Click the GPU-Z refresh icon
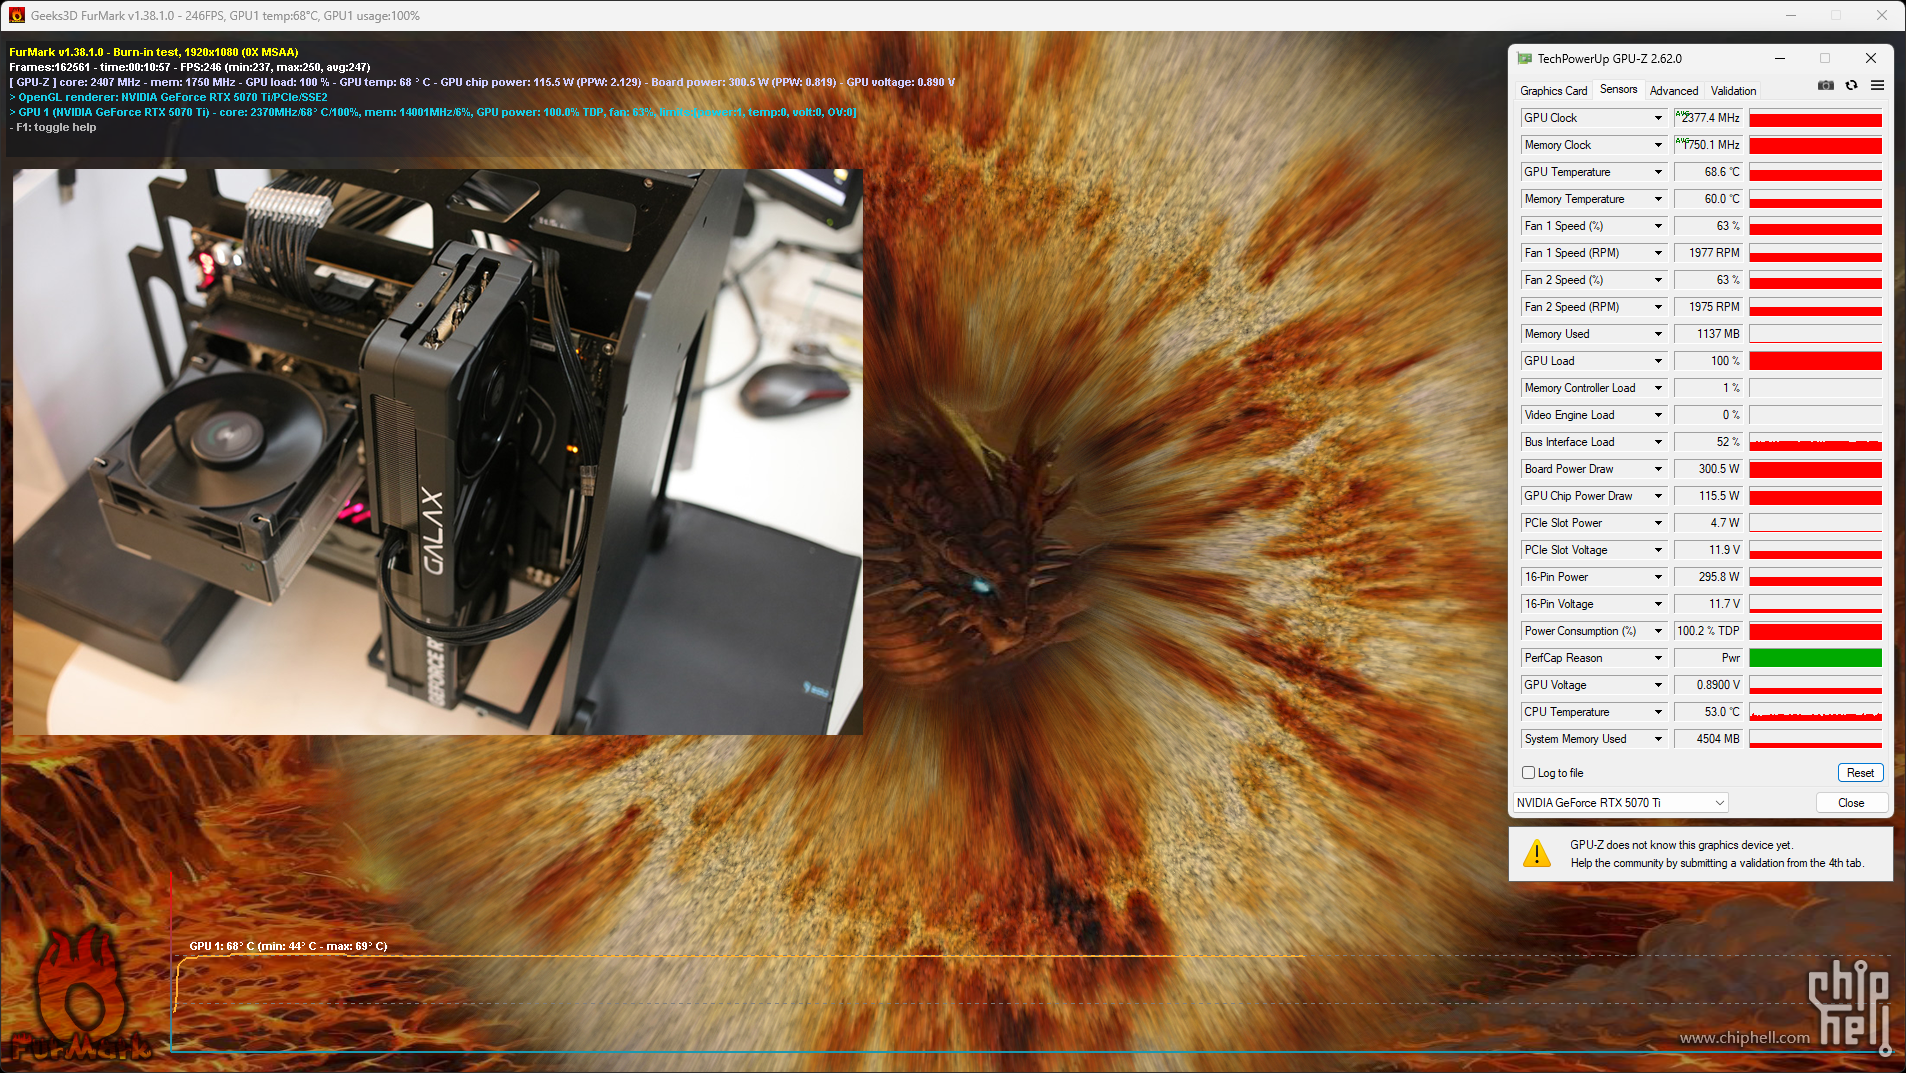 [1852, 86]
